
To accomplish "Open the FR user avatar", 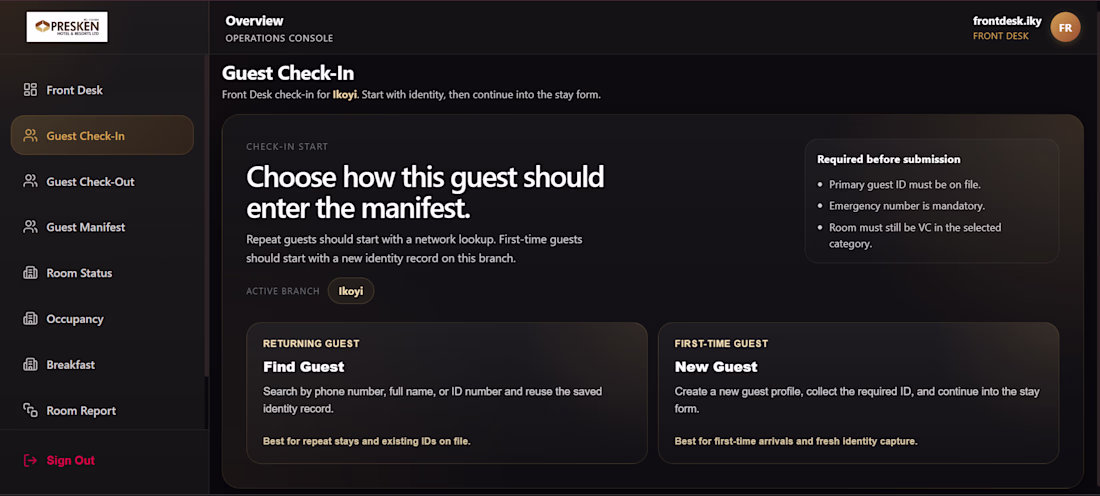I will 1065,28.
